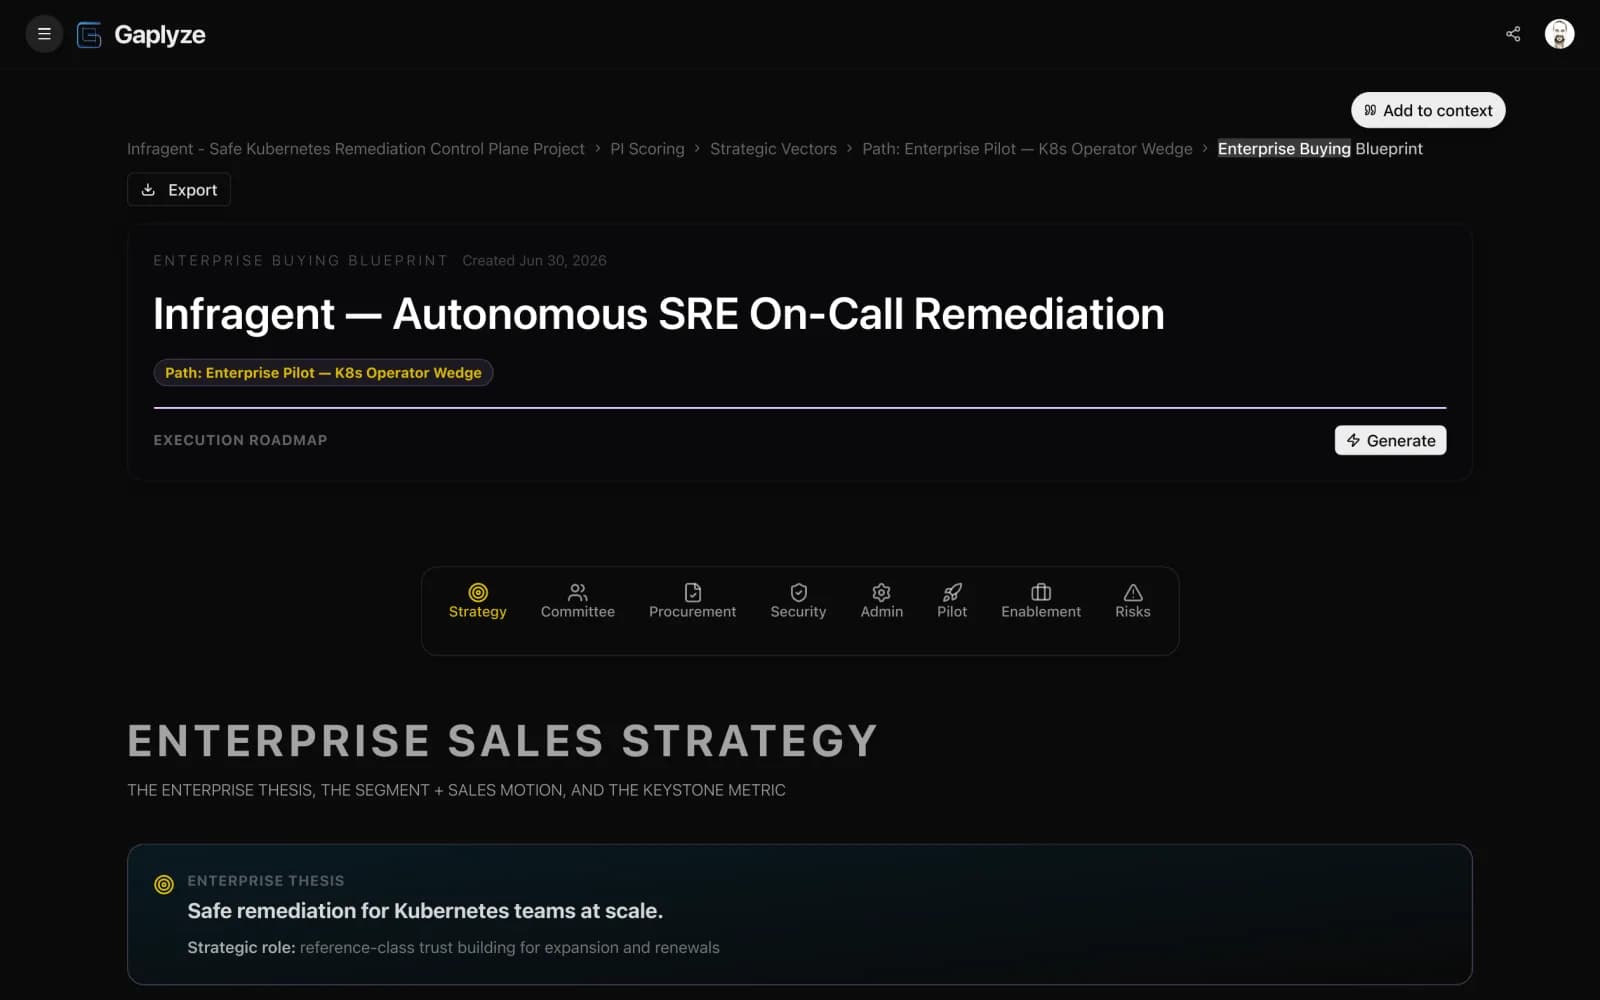This screenshot has width=1600, height=1000.
Task: Click the Created Jun 30, 2026 date
Action: point(534,261)
